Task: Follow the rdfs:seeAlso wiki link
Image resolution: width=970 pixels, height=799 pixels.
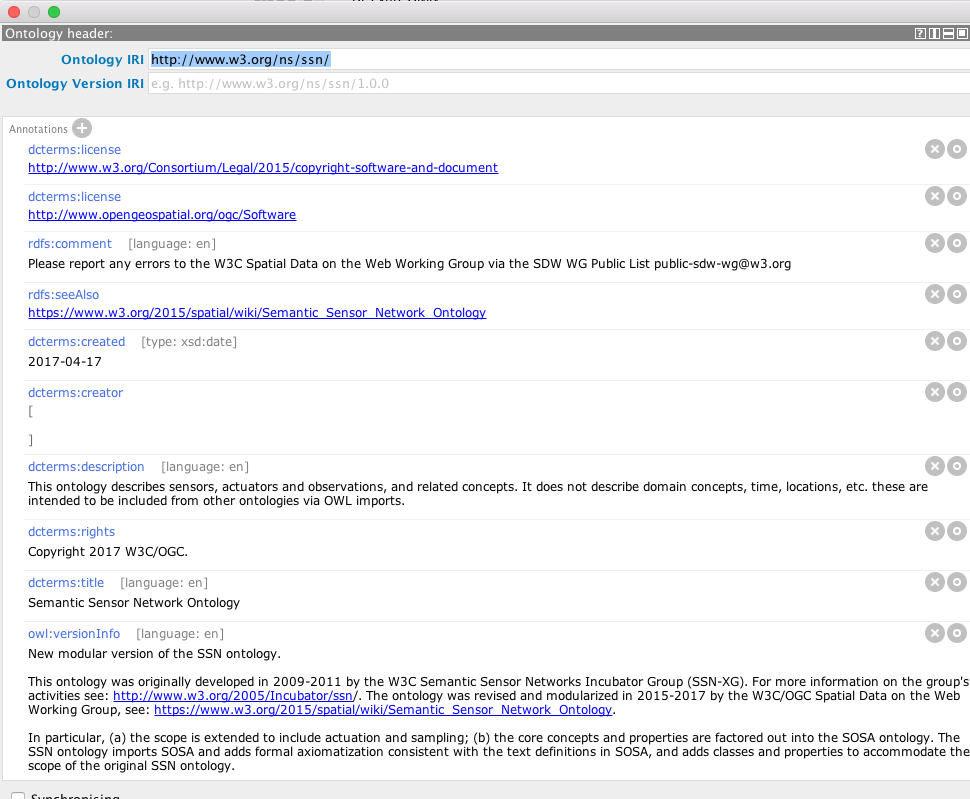Action: [257, 312]
